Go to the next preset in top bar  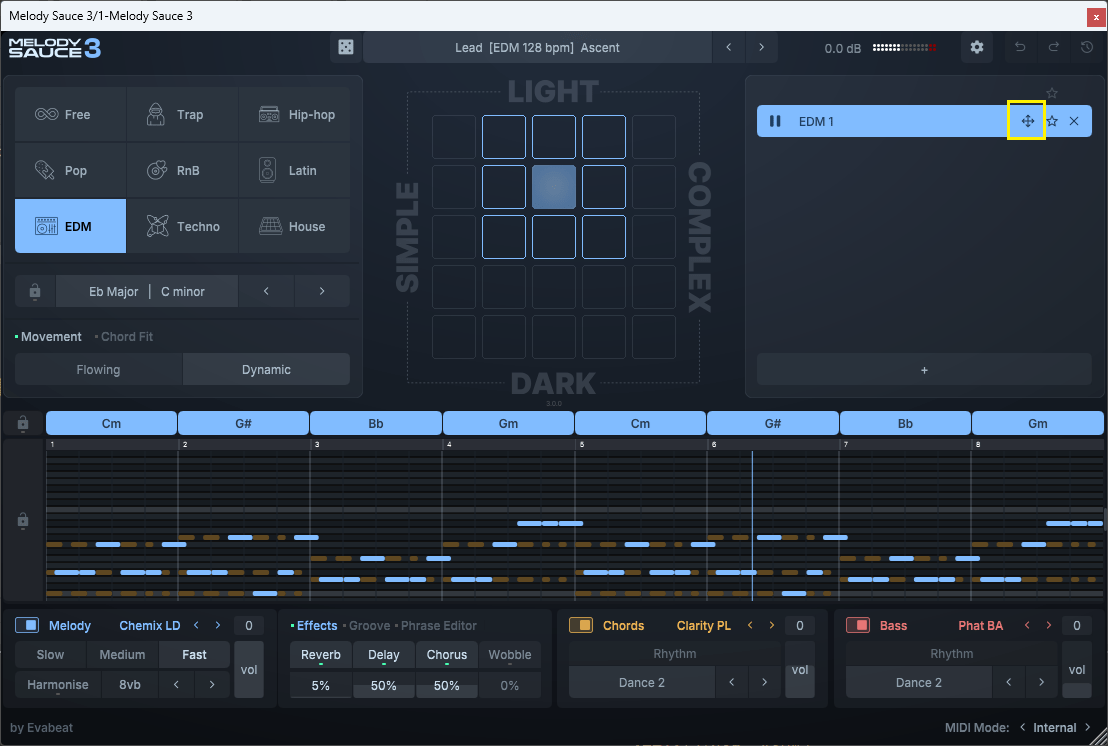click(762, 47)
